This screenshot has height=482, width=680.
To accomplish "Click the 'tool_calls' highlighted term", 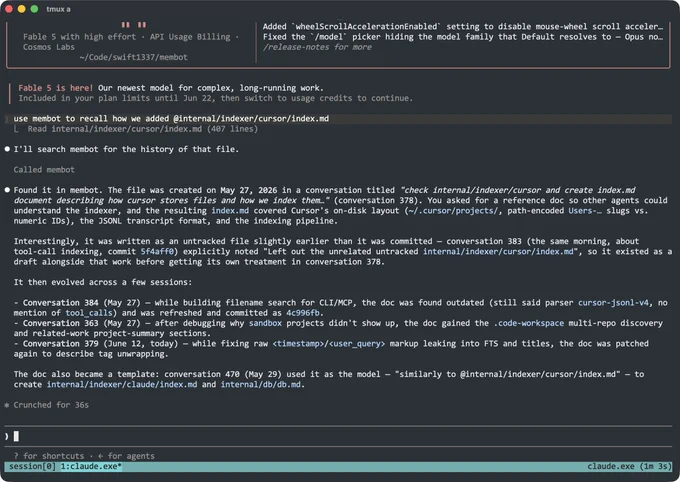I will click(89, 313).
